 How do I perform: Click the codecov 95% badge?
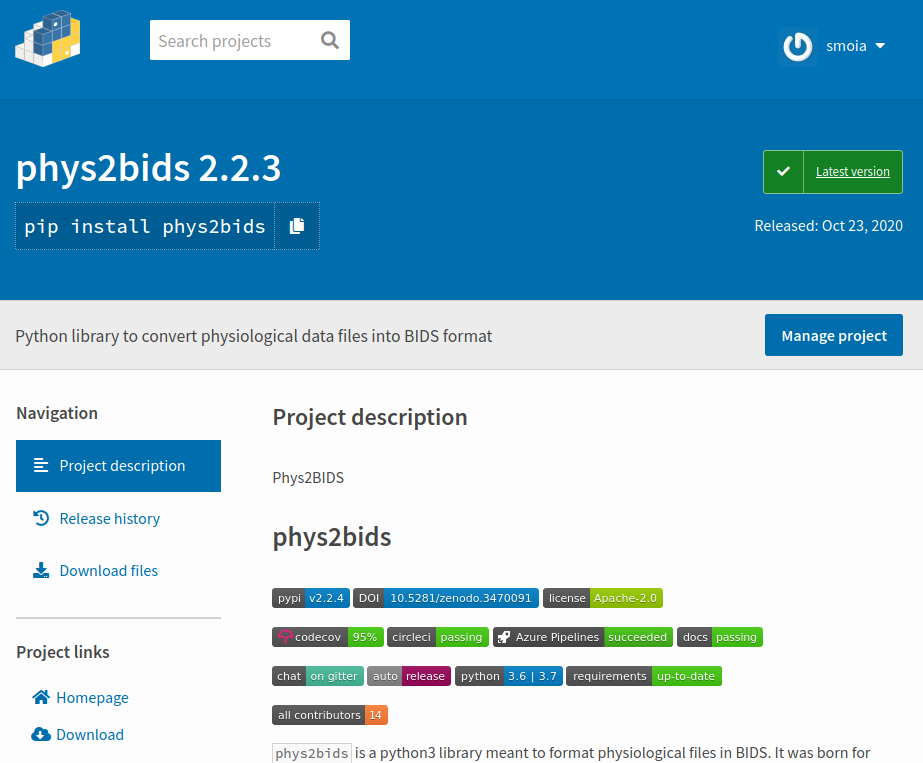[328, 637]
